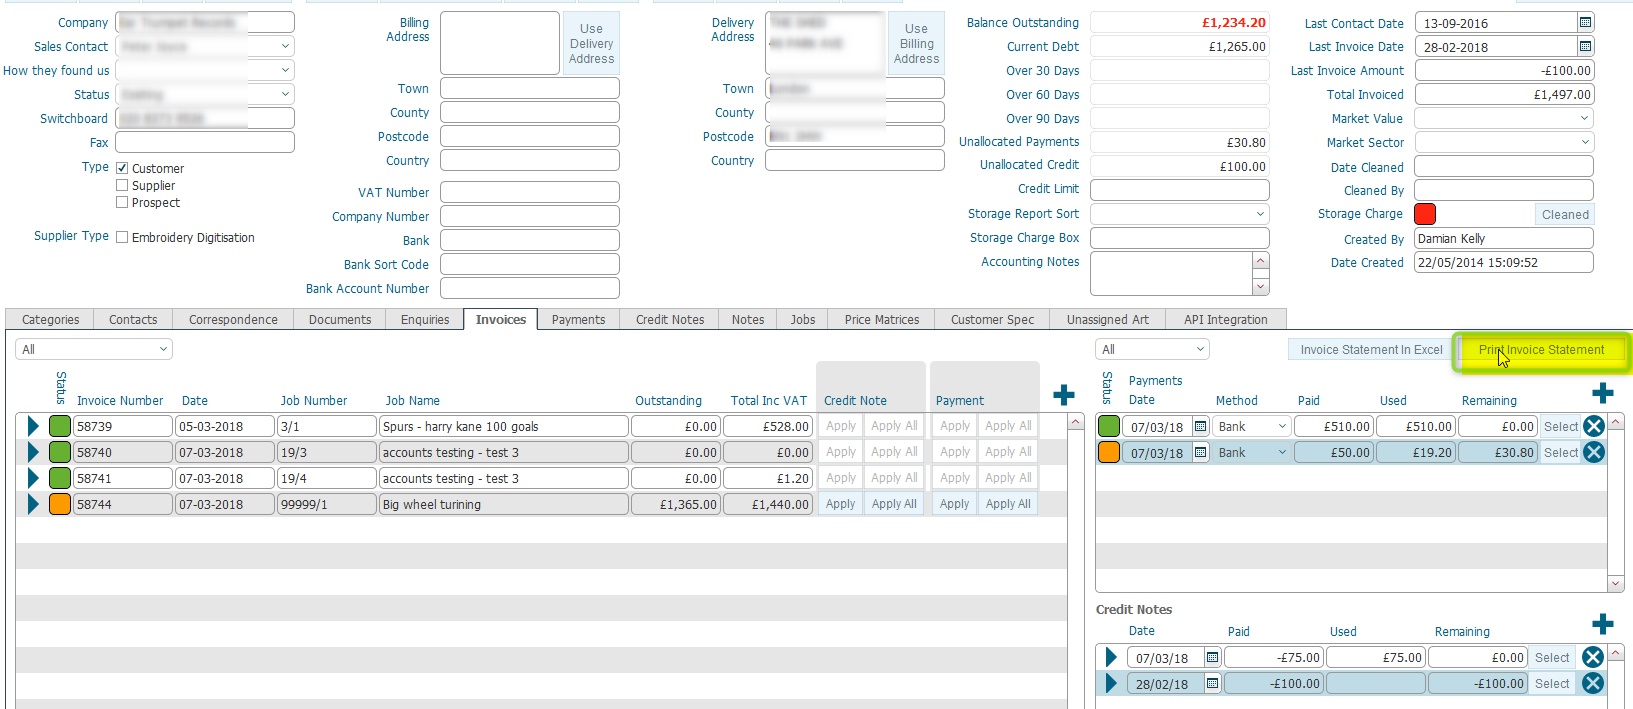This screenshot has width=1633, height=709.
Task: Tick the Supplier type checkbox
Action: [122, 186]
